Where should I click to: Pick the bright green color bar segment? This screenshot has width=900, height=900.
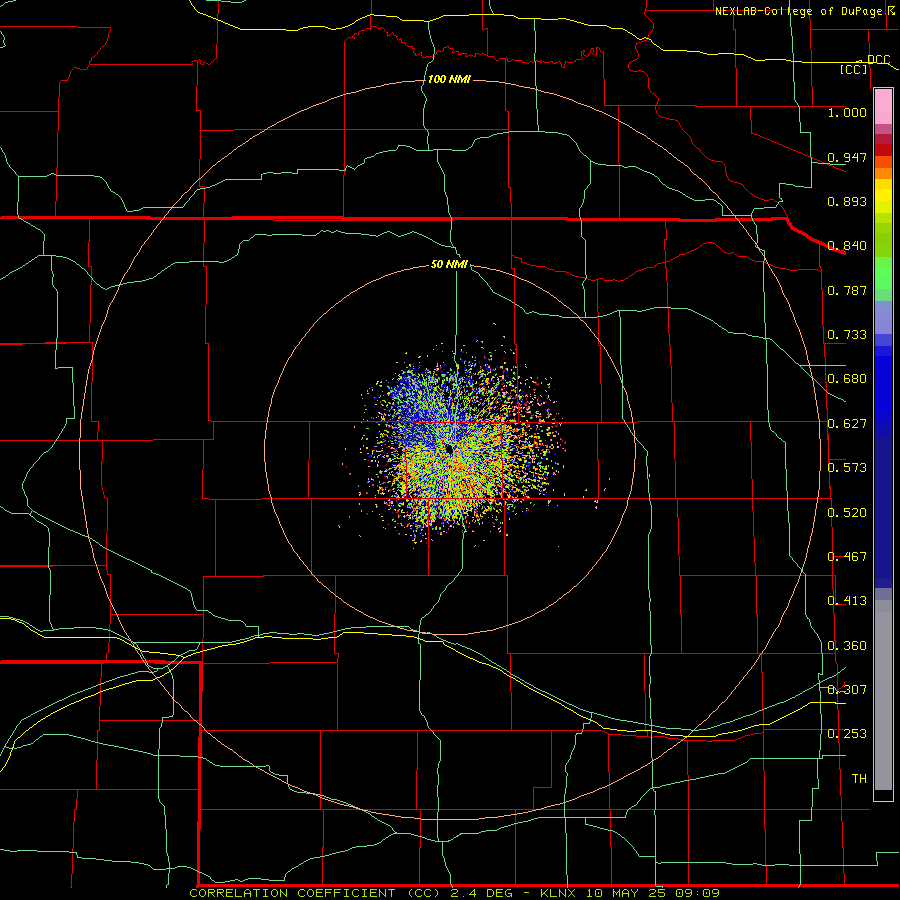click(883, 273)
